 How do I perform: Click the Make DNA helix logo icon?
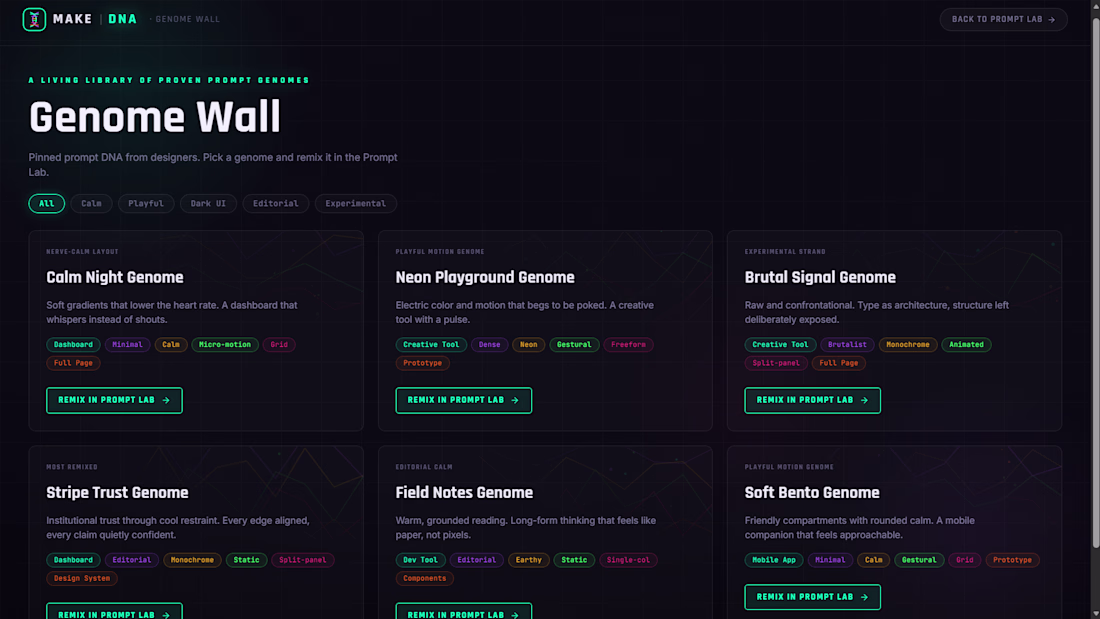point(34,19)
